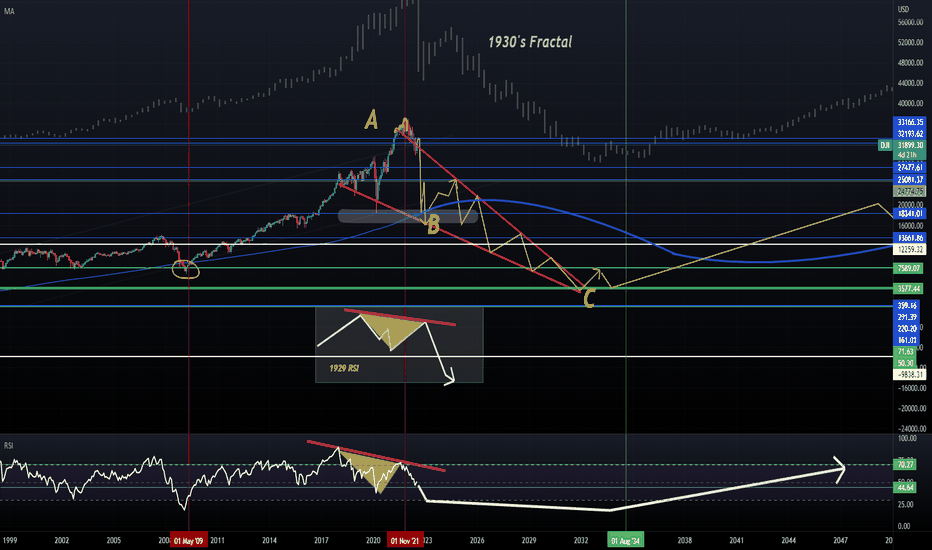The image size is (932, 550).
Task: Select the yellow ellipse around 2009 low
Action: 185,269
